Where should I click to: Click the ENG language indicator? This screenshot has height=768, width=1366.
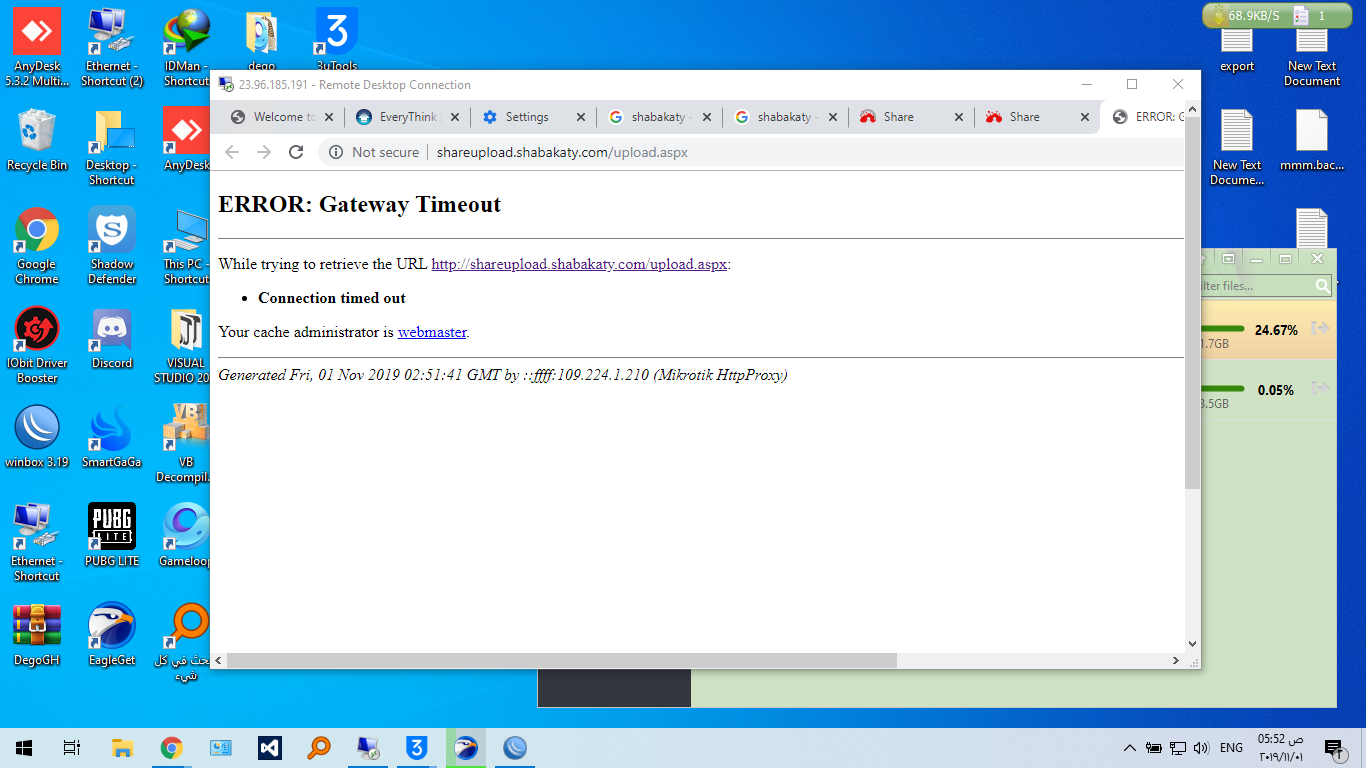[1231, 748]
